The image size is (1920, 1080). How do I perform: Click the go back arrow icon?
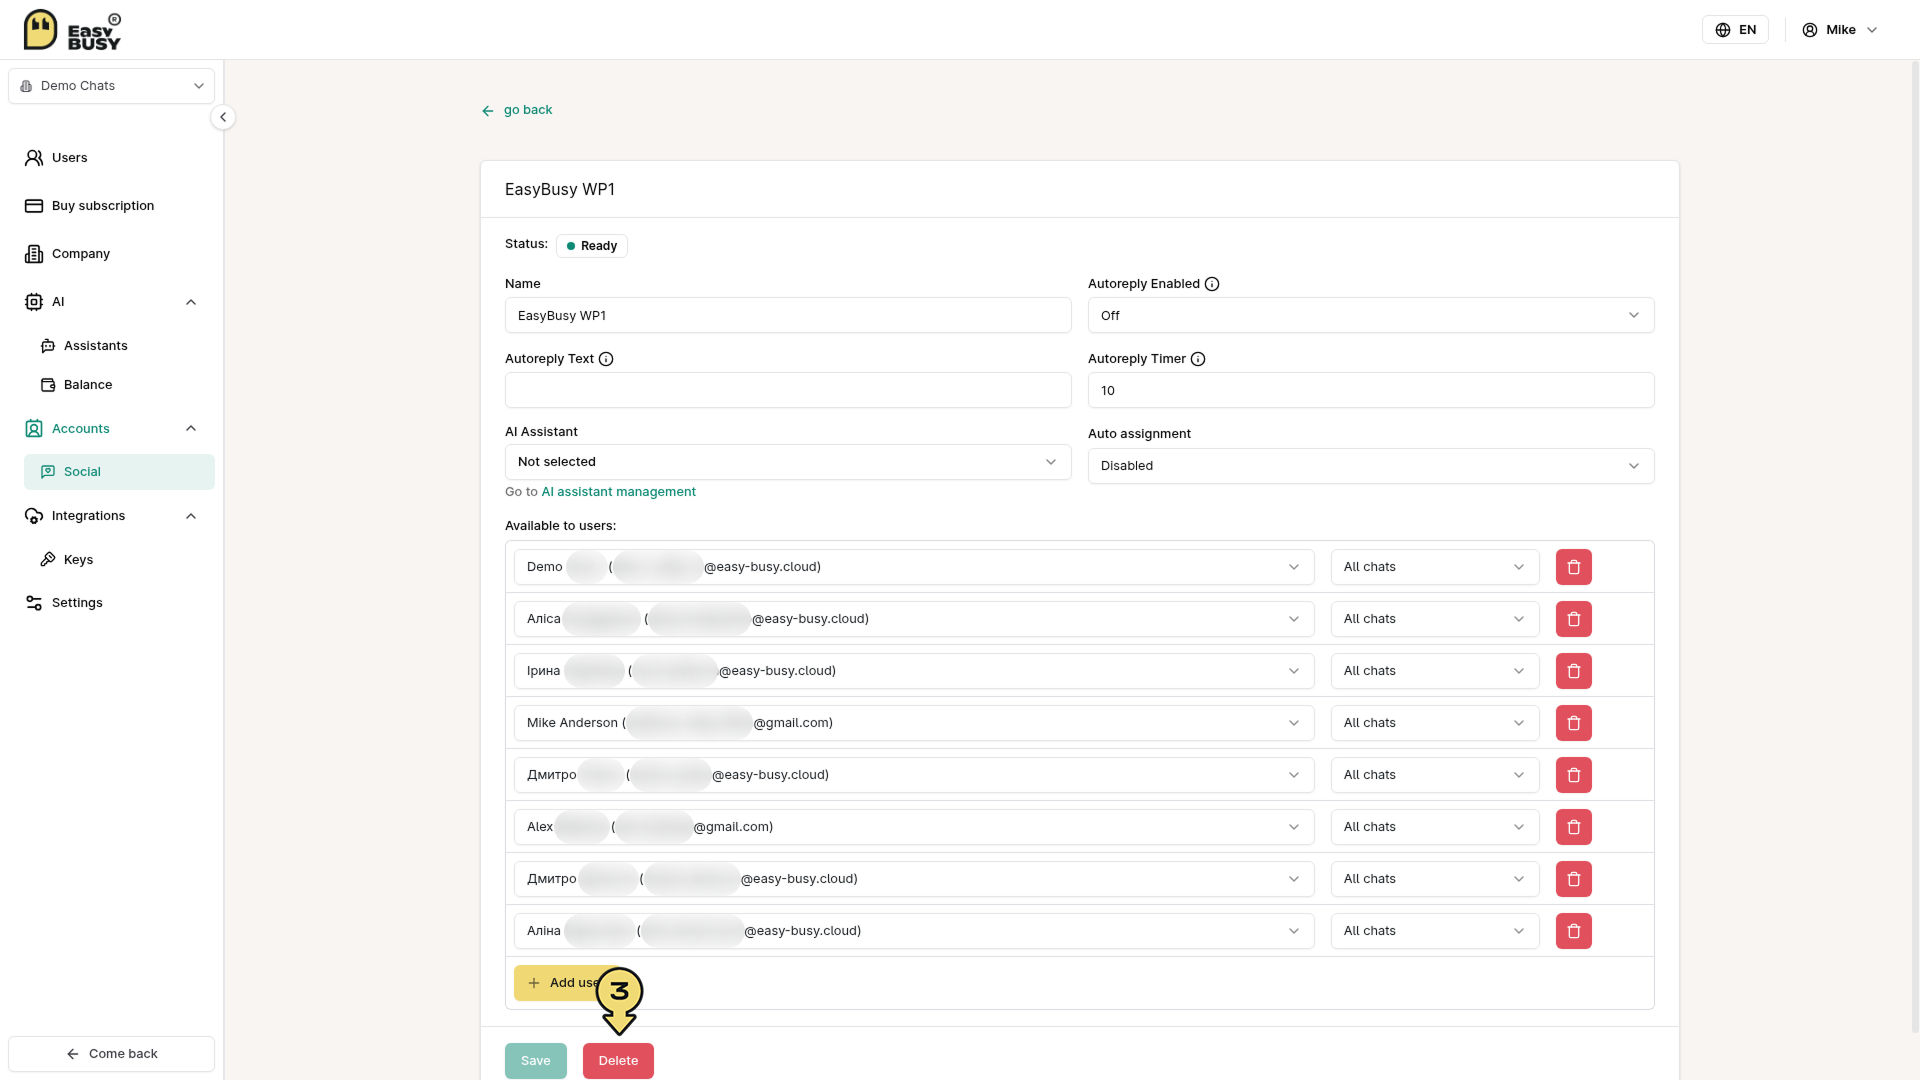488,111
